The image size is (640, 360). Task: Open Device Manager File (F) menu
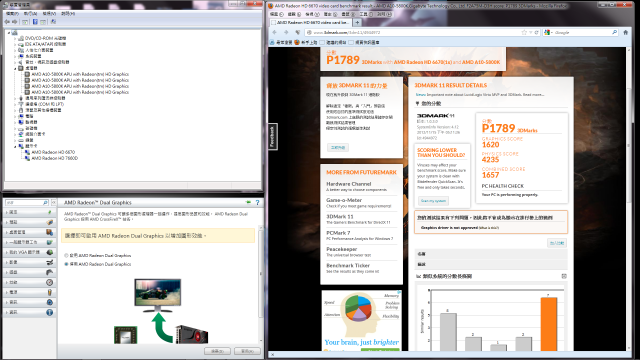pos(12,13)
